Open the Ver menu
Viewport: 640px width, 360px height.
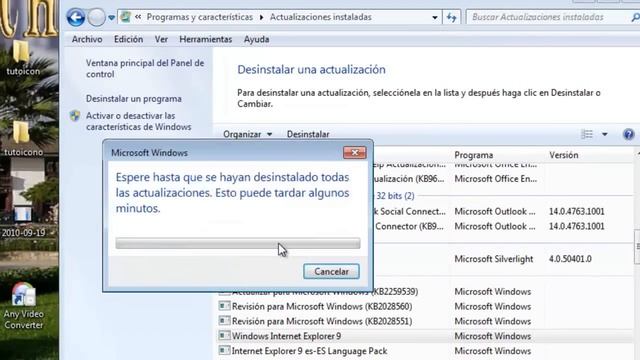click(x=161, y=40)
